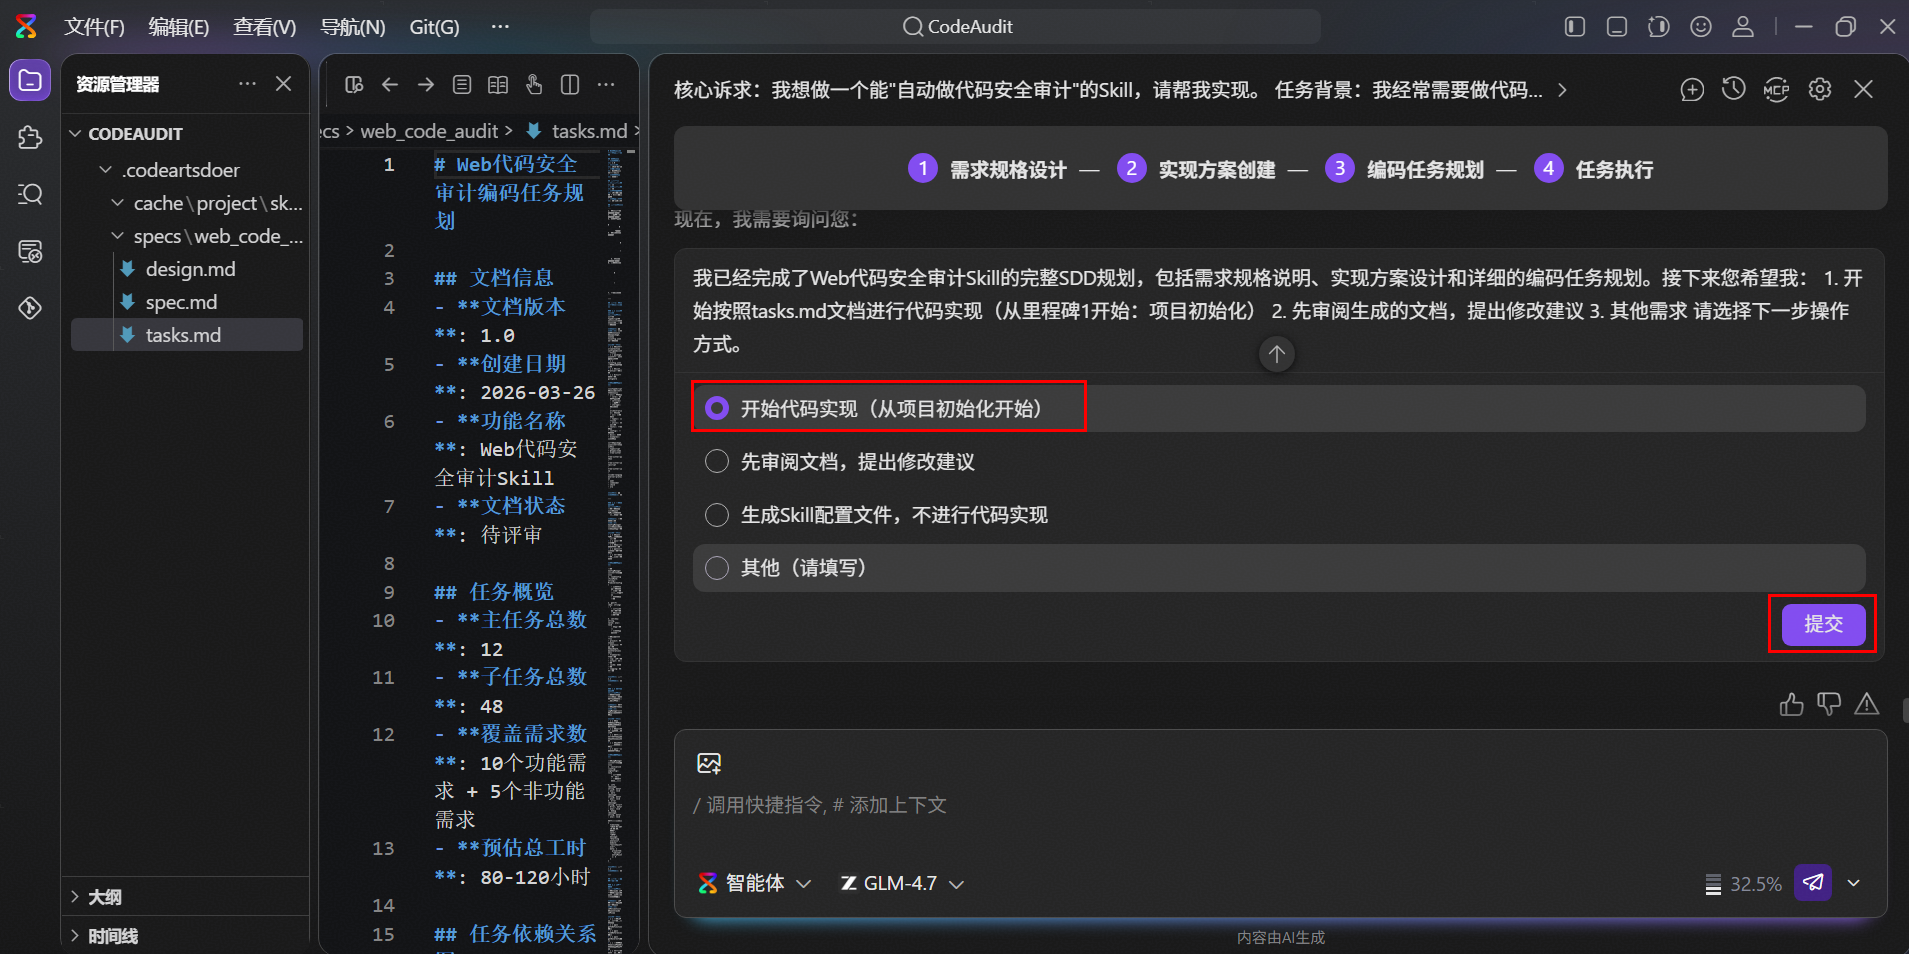Open MCP settings icon
Image resolution: width=1909 pixels, height=954 pixels.
click(x=1777, y=90)
